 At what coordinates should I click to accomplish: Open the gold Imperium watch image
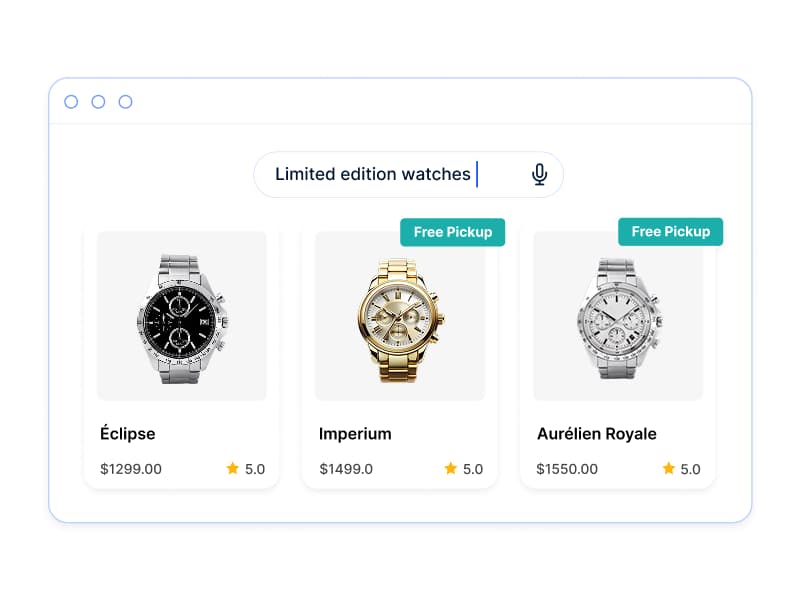click(400, 316)
